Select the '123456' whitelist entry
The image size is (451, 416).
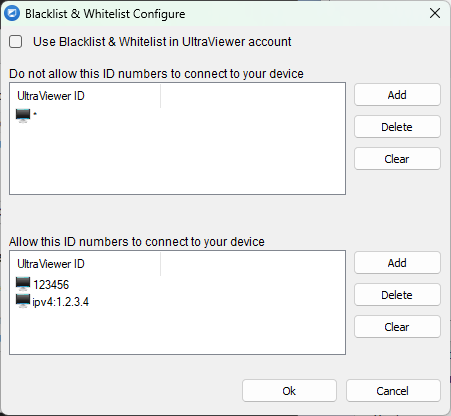[51, 285]
